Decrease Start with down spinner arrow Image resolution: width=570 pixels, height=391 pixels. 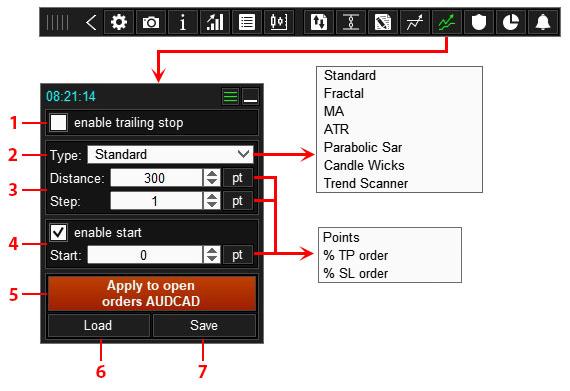(212, 259)
